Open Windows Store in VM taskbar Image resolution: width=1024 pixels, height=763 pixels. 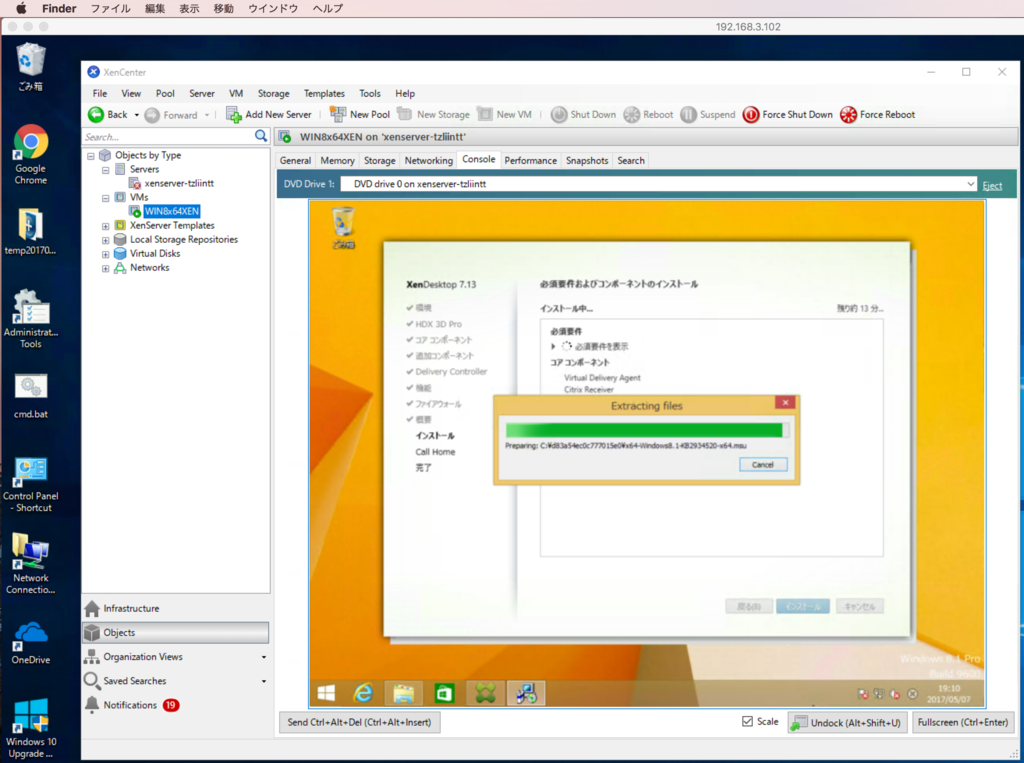click(x=444, y=693)
